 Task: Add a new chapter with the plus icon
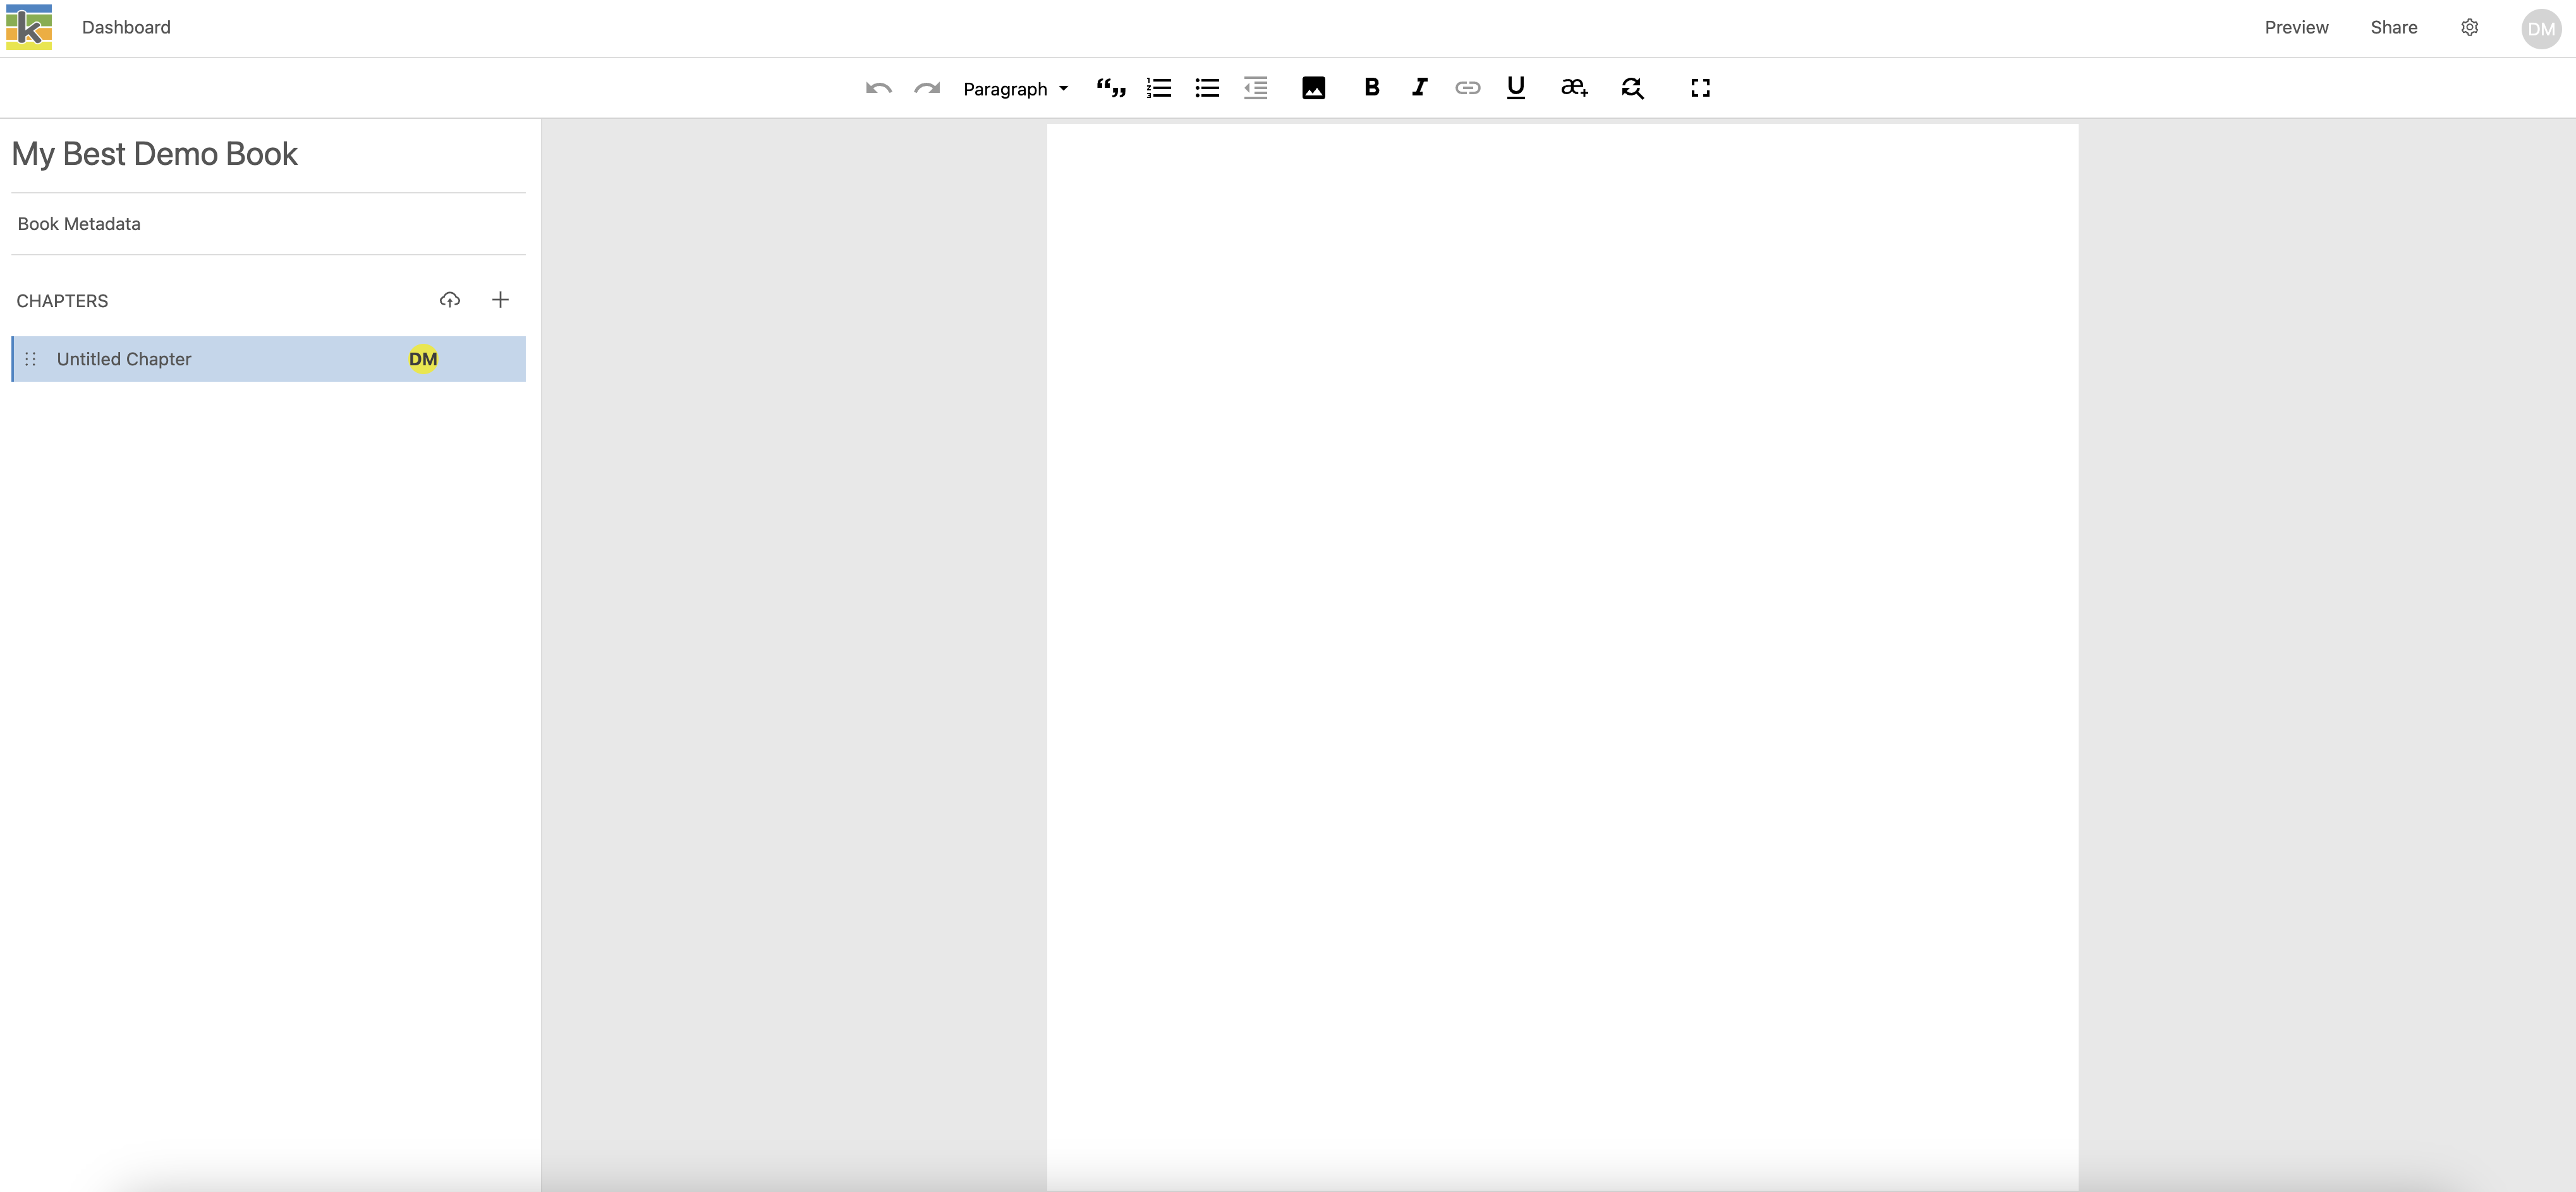coord(500,299)
